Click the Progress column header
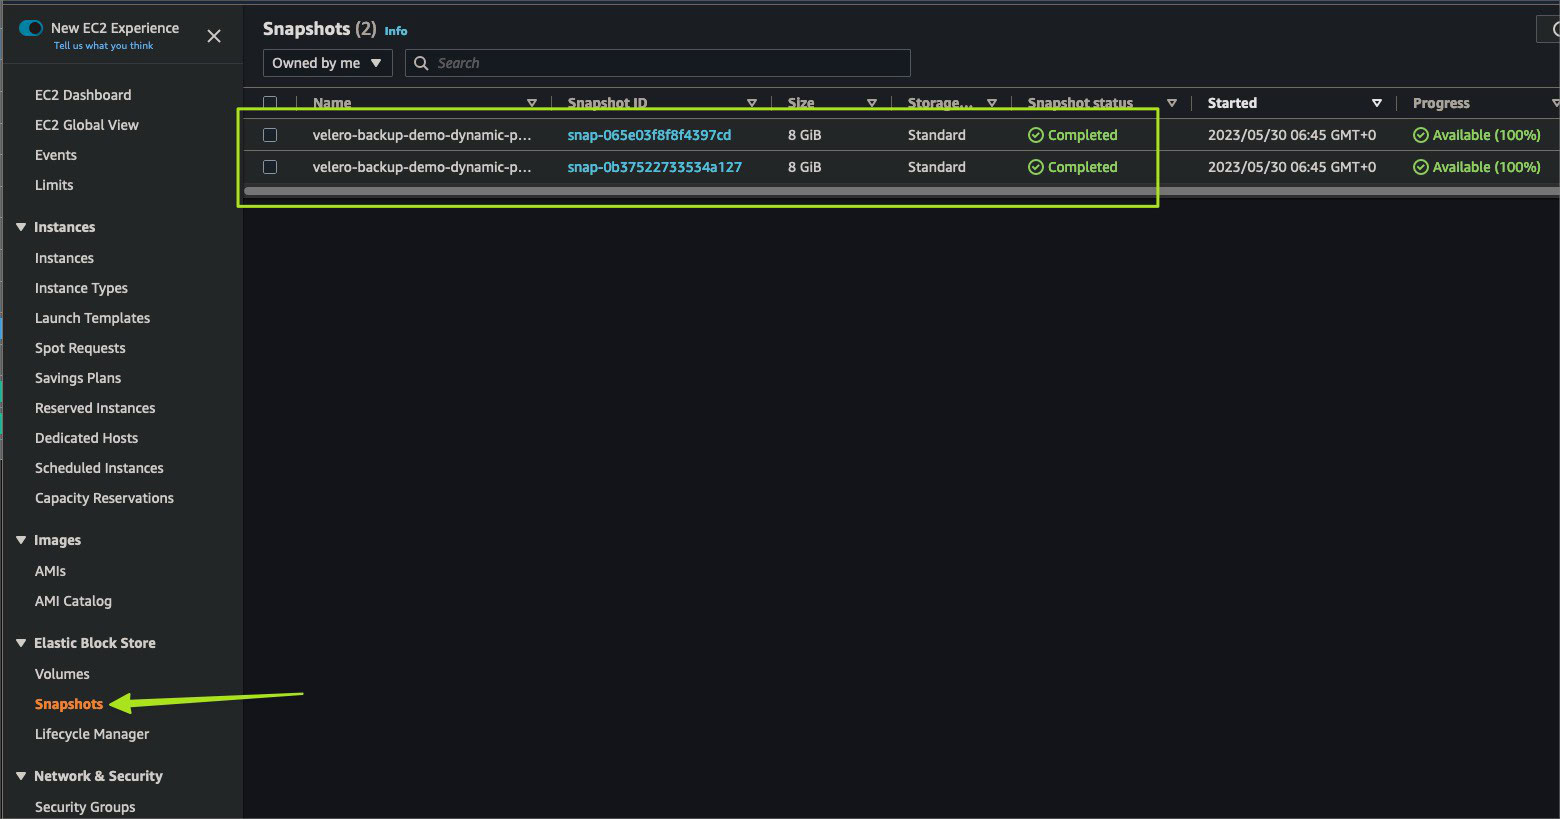Viewport: 1560px width, 819px height. point(1441,103)
